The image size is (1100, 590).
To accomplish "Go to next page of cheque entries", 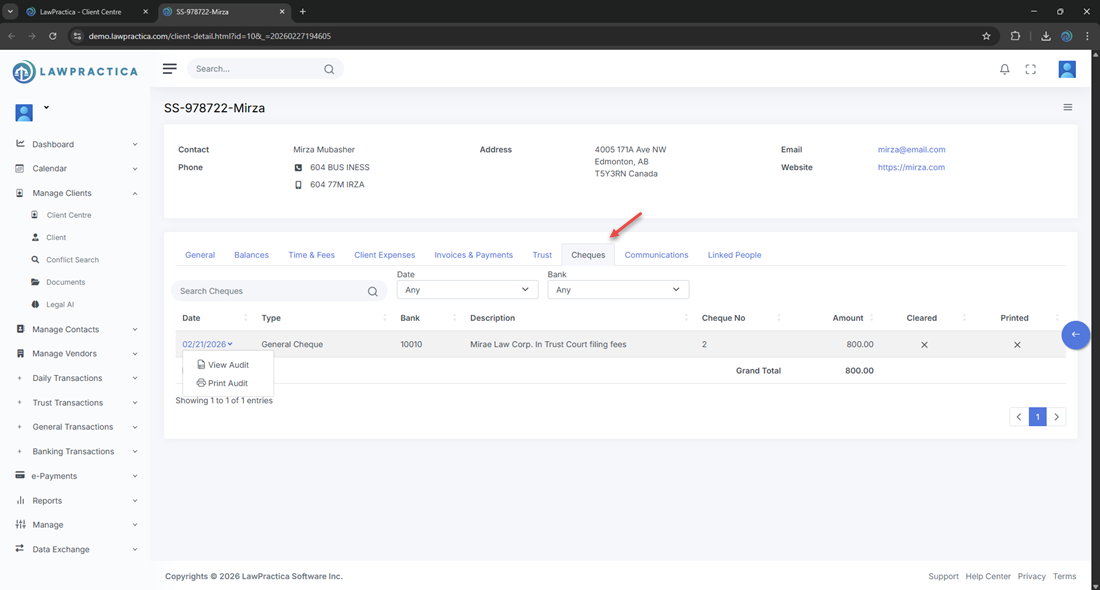I will [1057, 417].
